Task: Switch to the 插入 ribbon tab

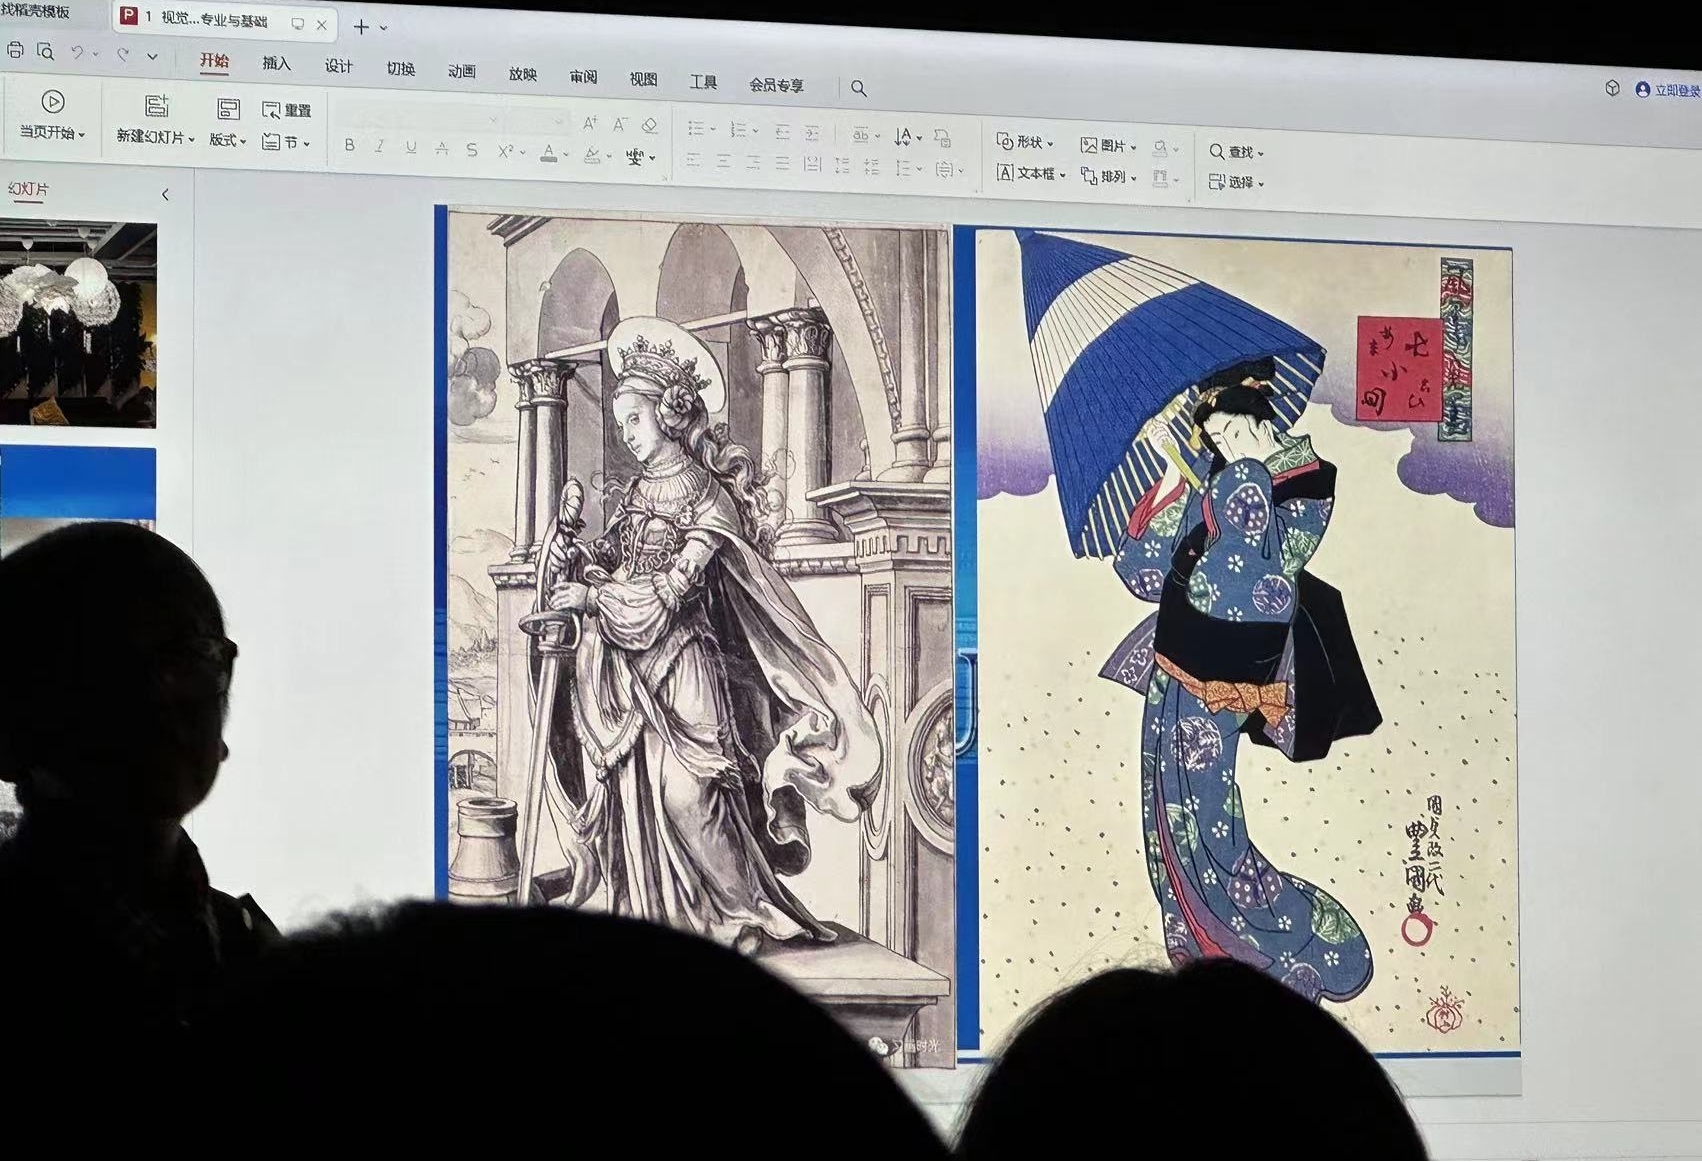Action: coord(276,64)
